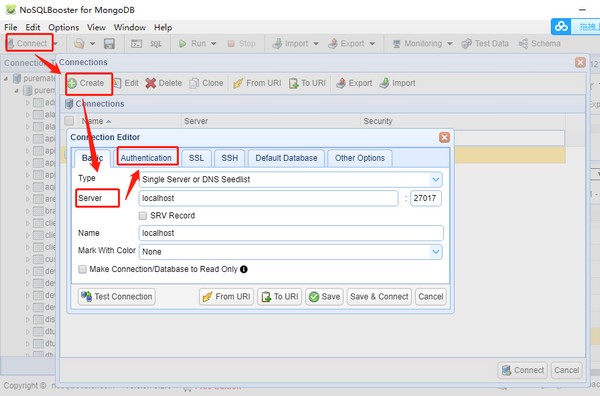Open file folder toolbar icon
Screen dimensions: 600x396
(79, 44)
